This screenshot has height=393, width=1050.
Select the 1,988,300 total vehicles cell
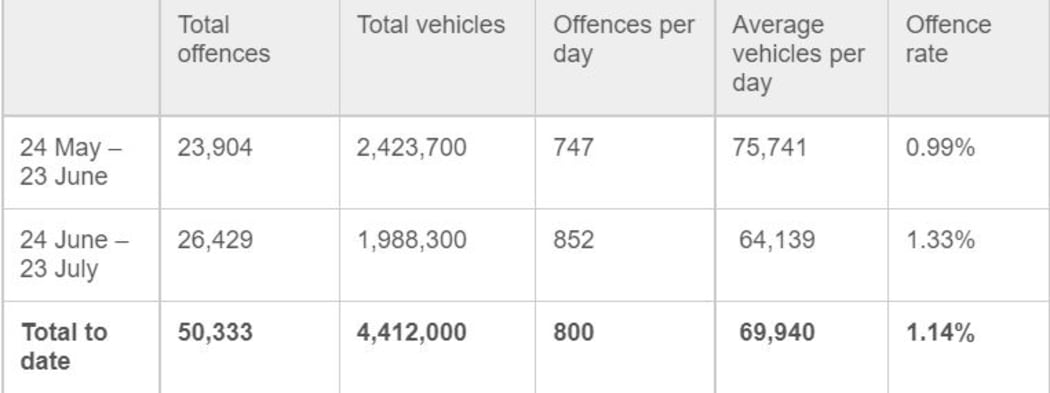pos(411,240)
